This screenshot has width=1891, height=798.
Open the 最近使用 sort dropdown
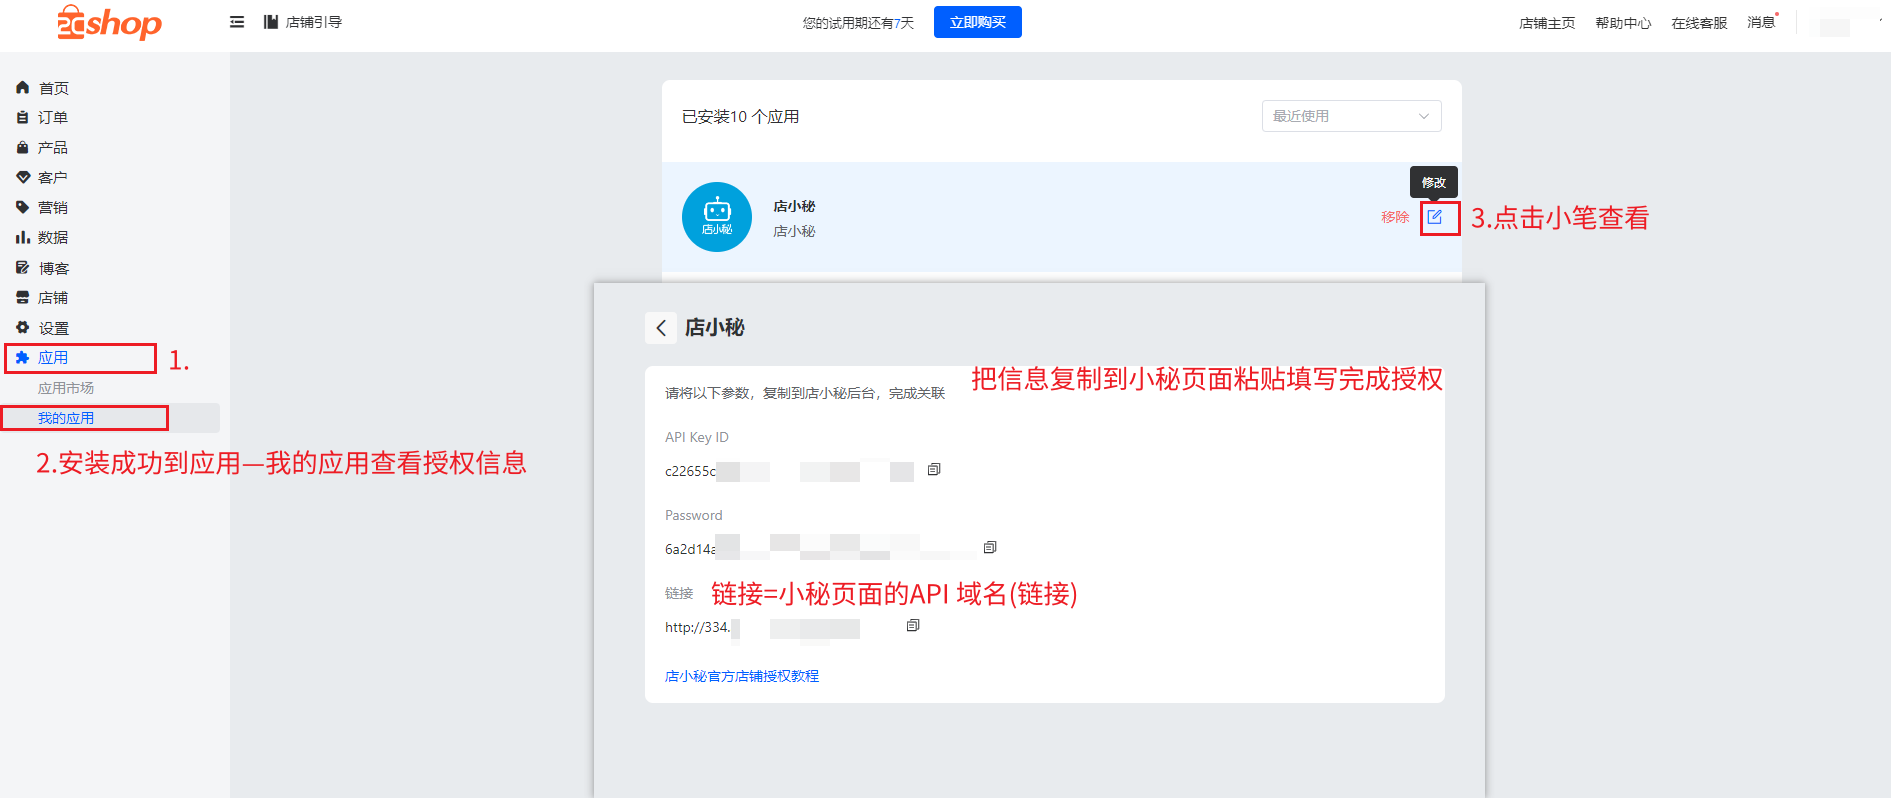pos(1351,116)
